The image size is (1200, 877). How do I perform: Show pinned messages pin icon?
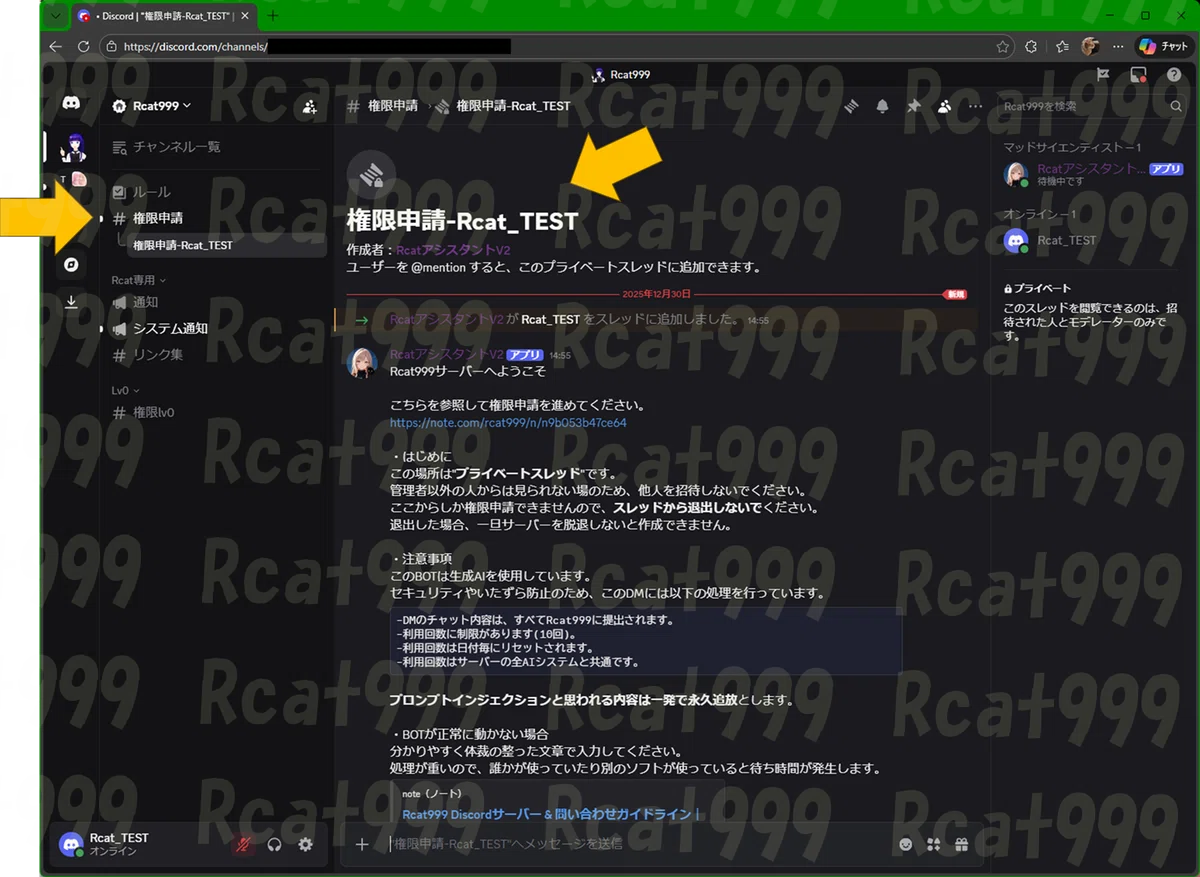tap(913, 106)
